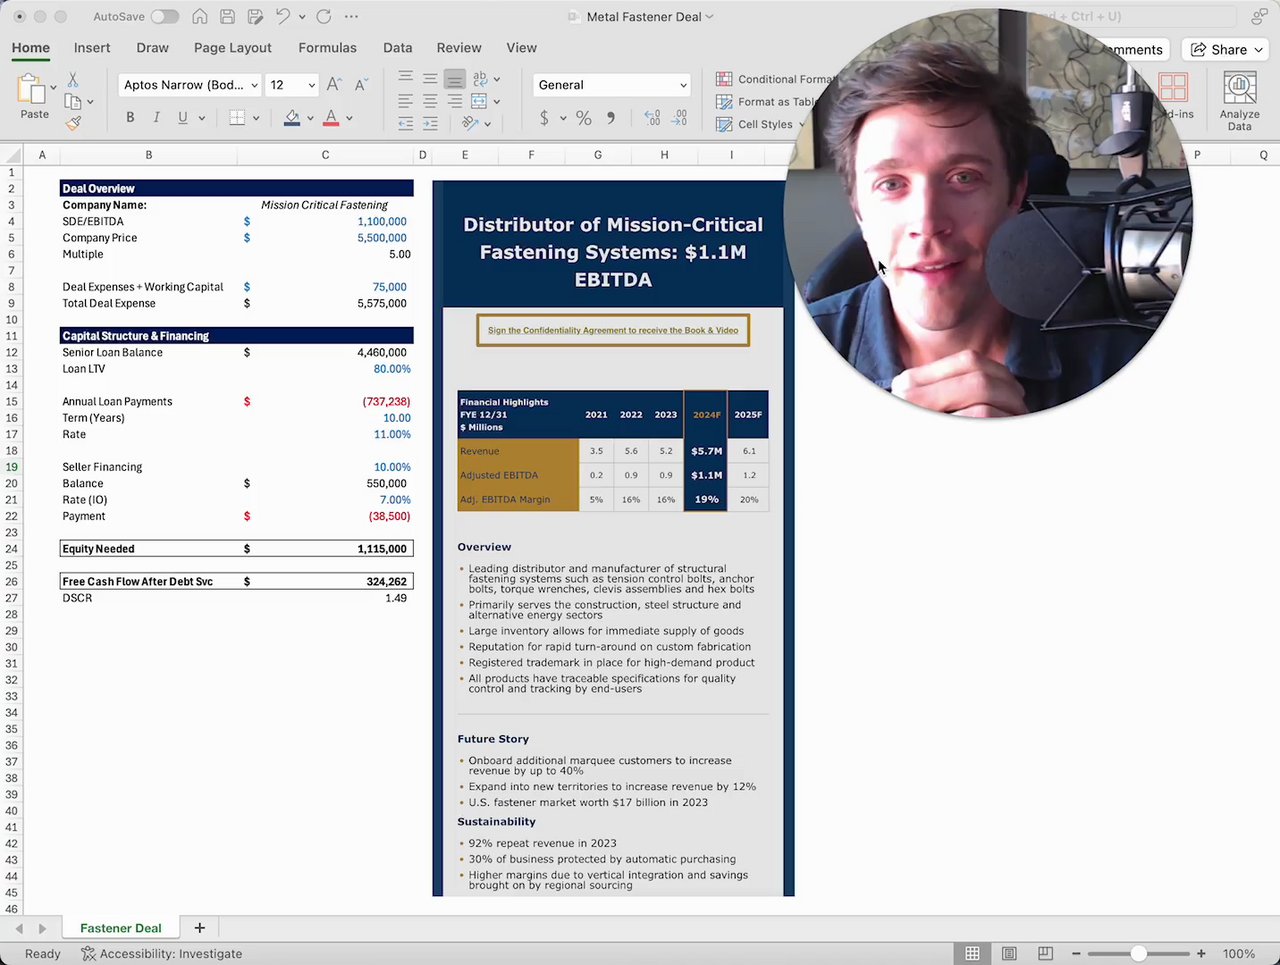Open the font size dropdown
This screenshot has height=965, width=1280.
click(311, 85)
